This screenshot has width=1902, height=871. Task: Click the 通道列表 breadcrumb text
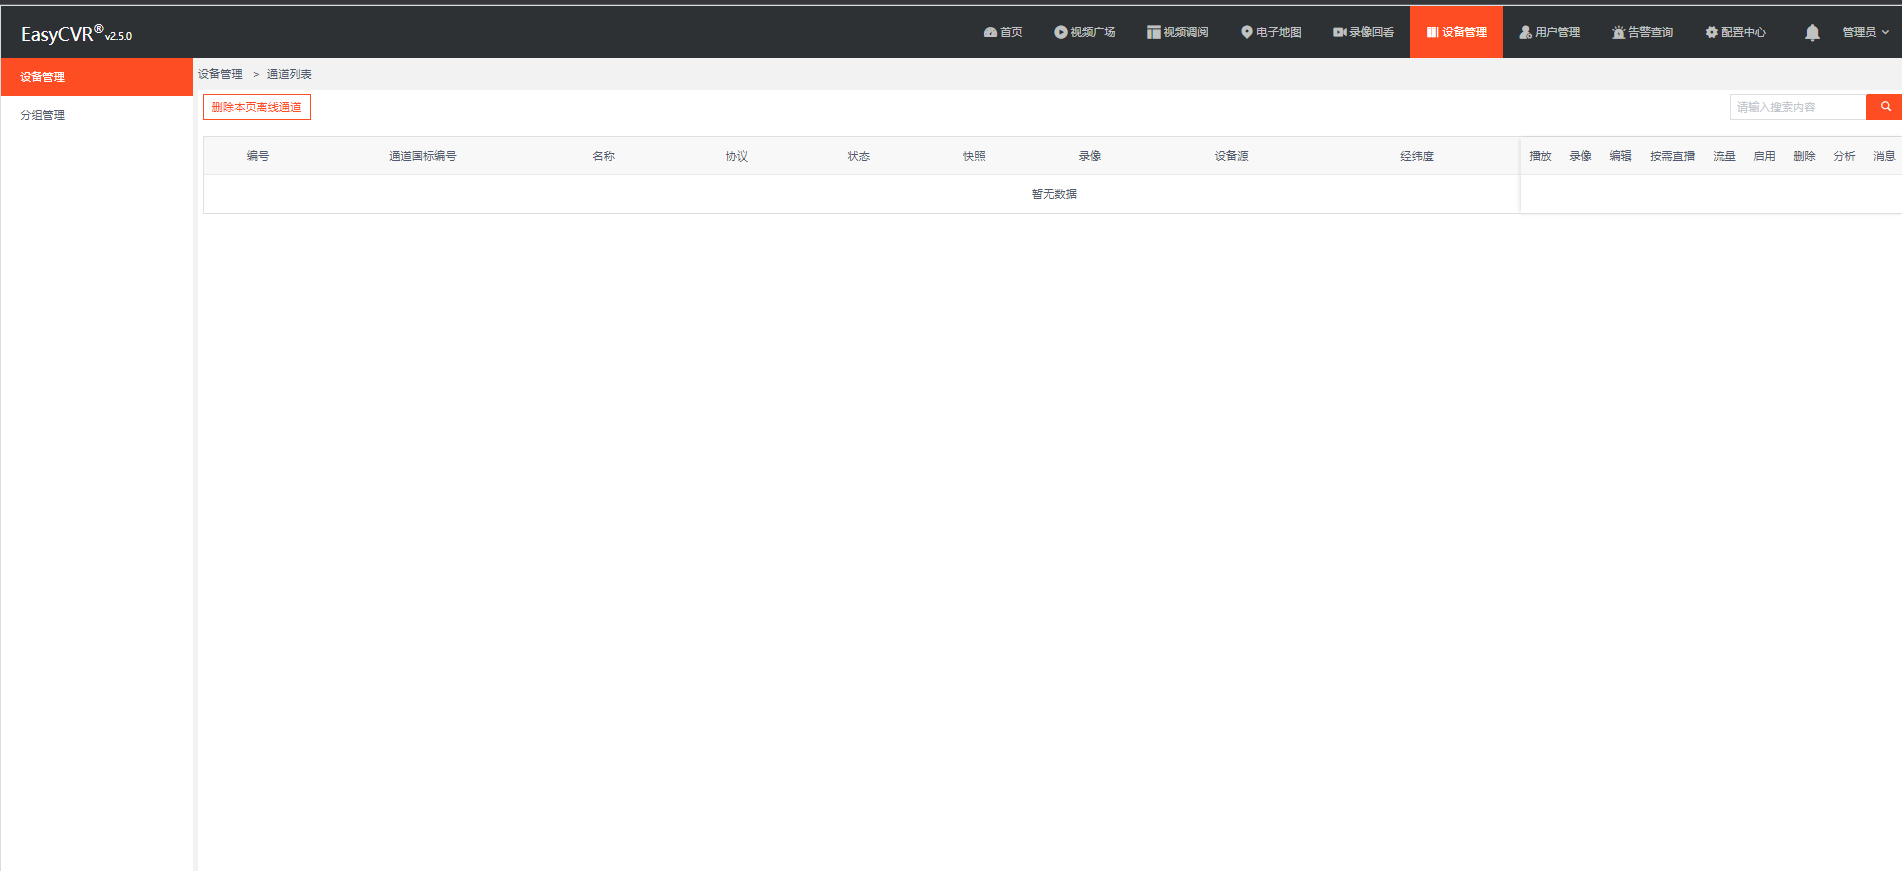coord(289,74)
